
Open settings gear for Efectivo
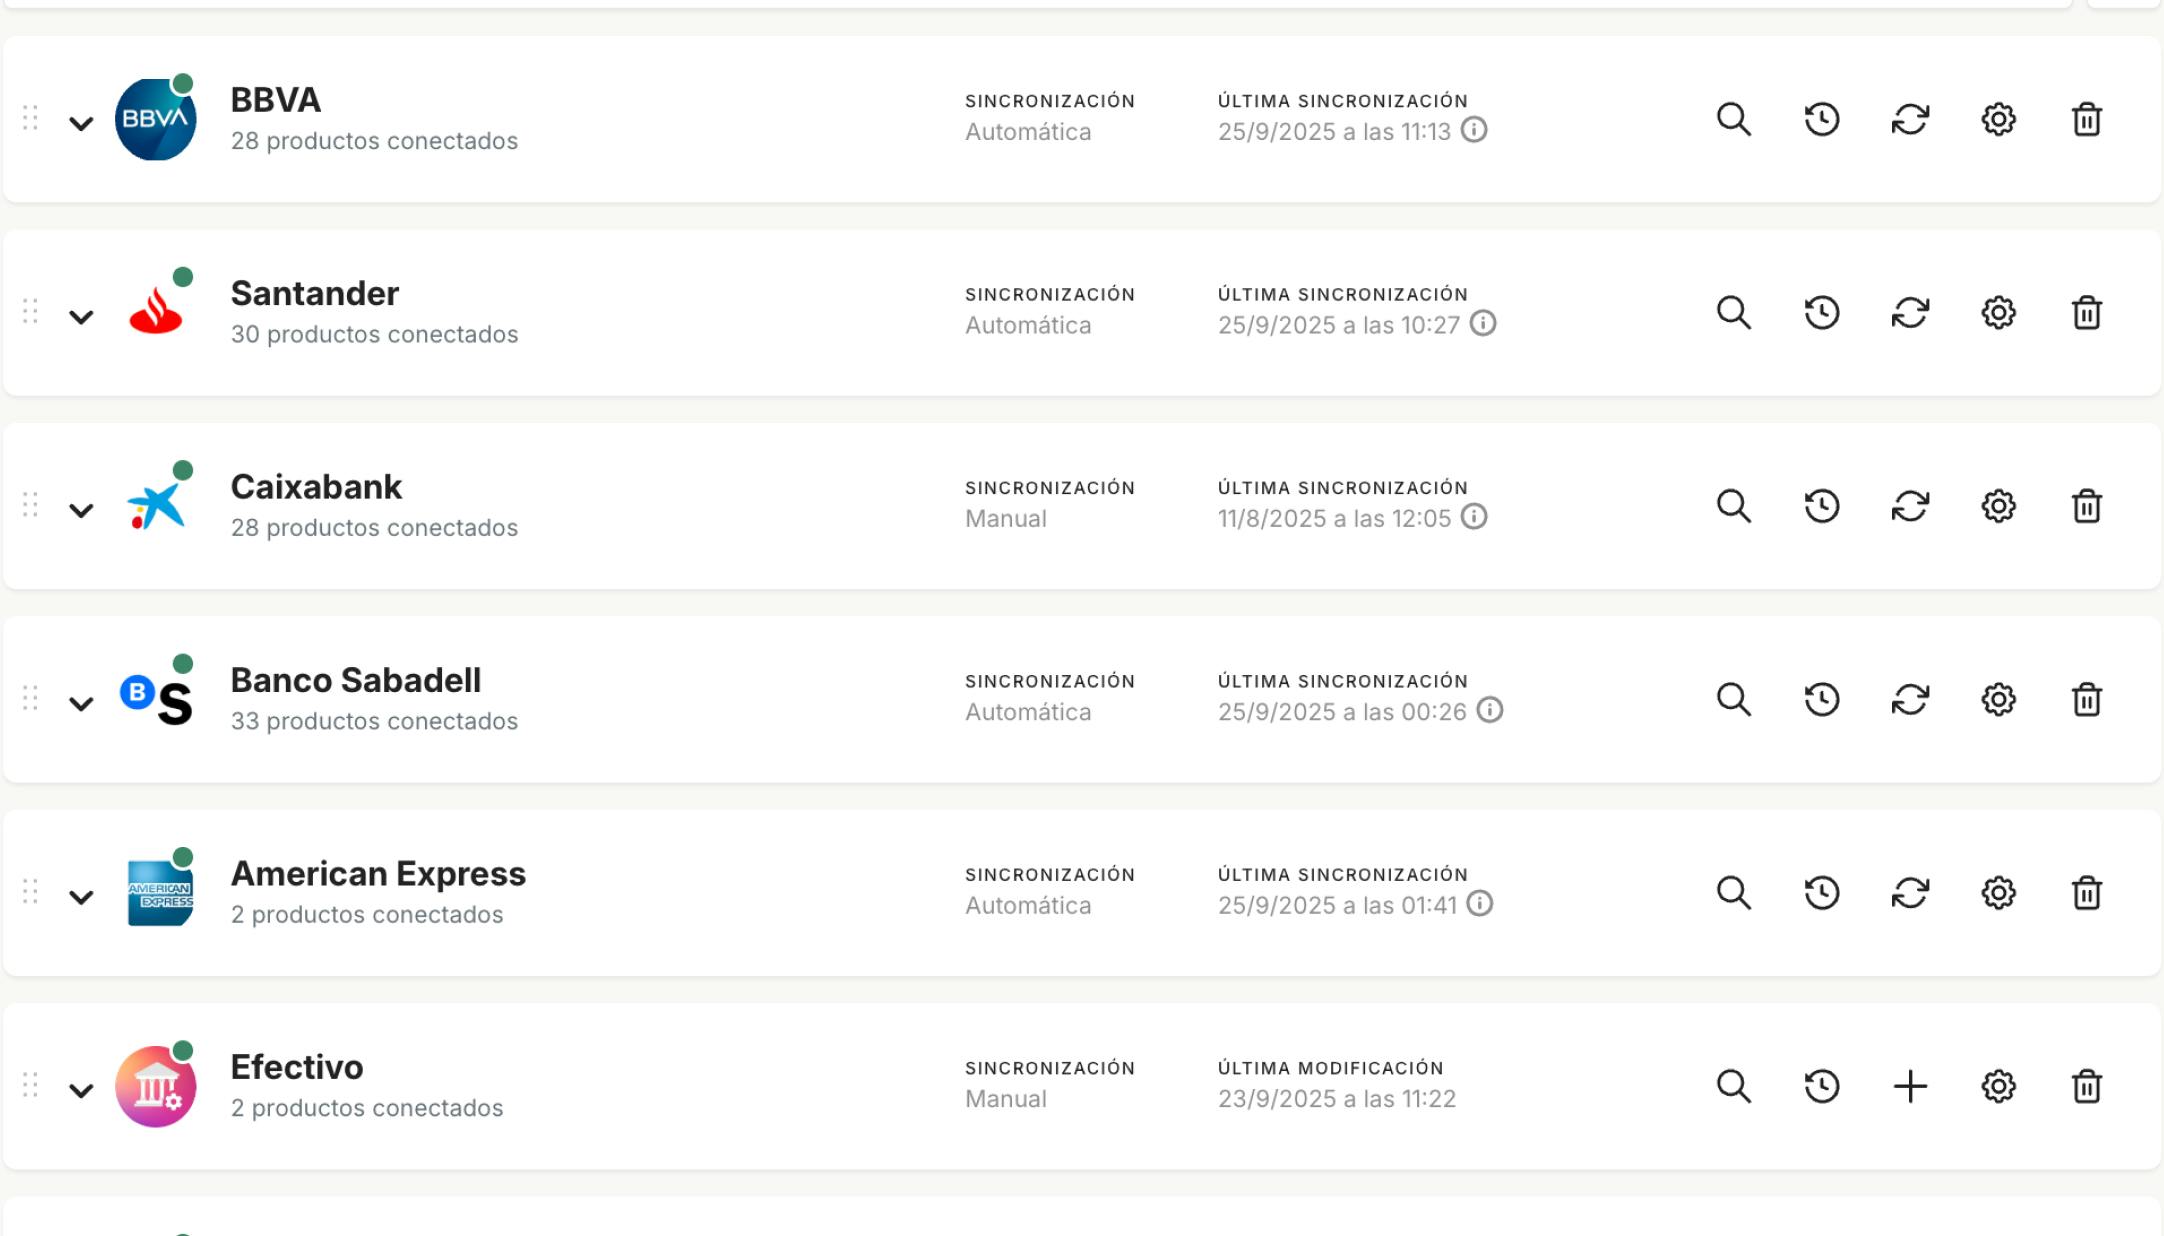tap(1998, 1086)
